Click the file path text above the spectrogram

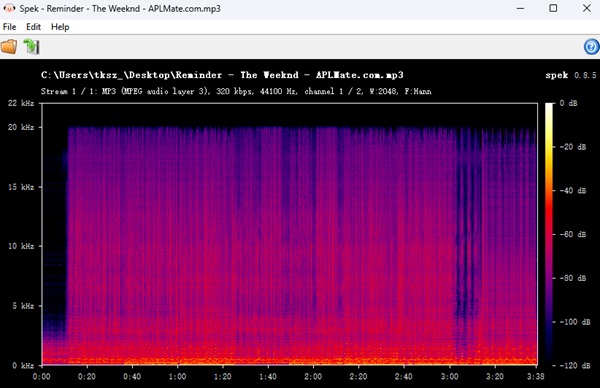point(222,75)
